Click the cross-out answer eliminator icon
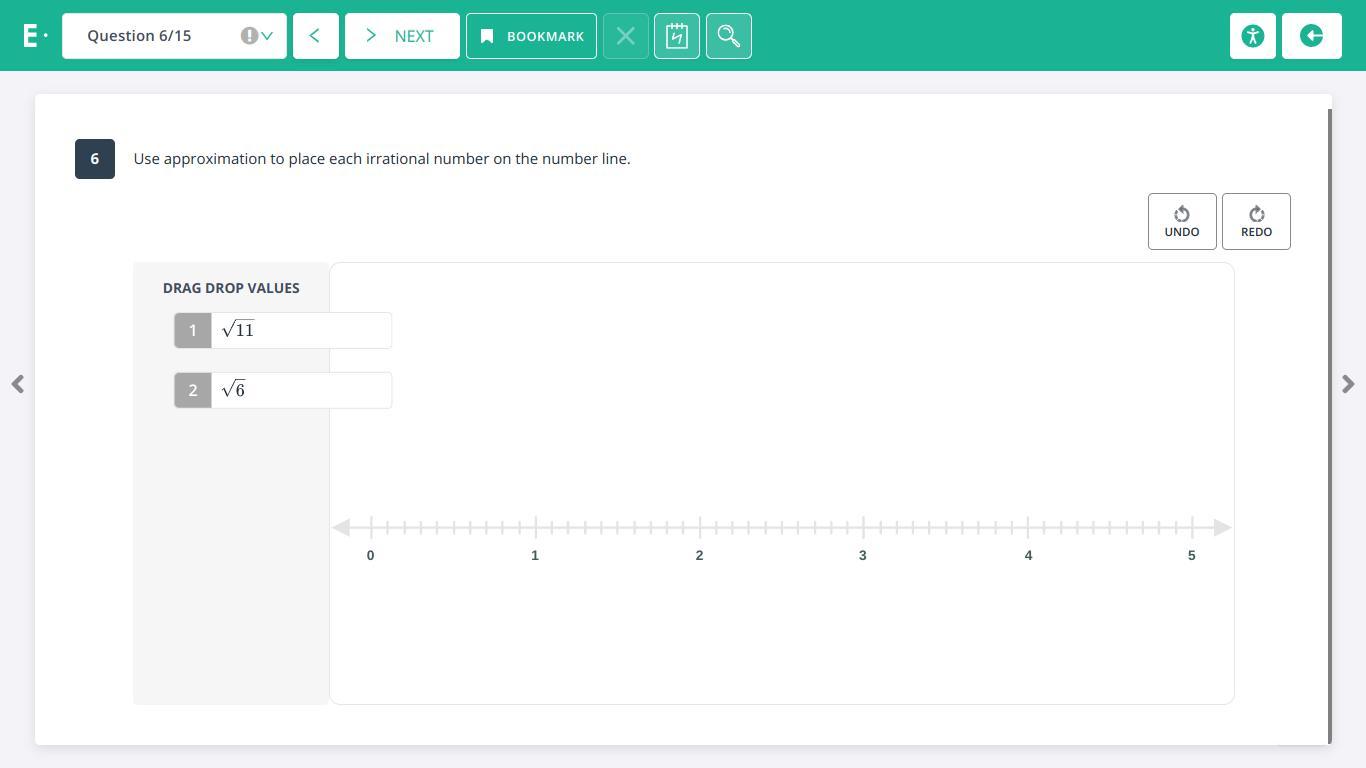1366x768 pixels. point(626,36)
